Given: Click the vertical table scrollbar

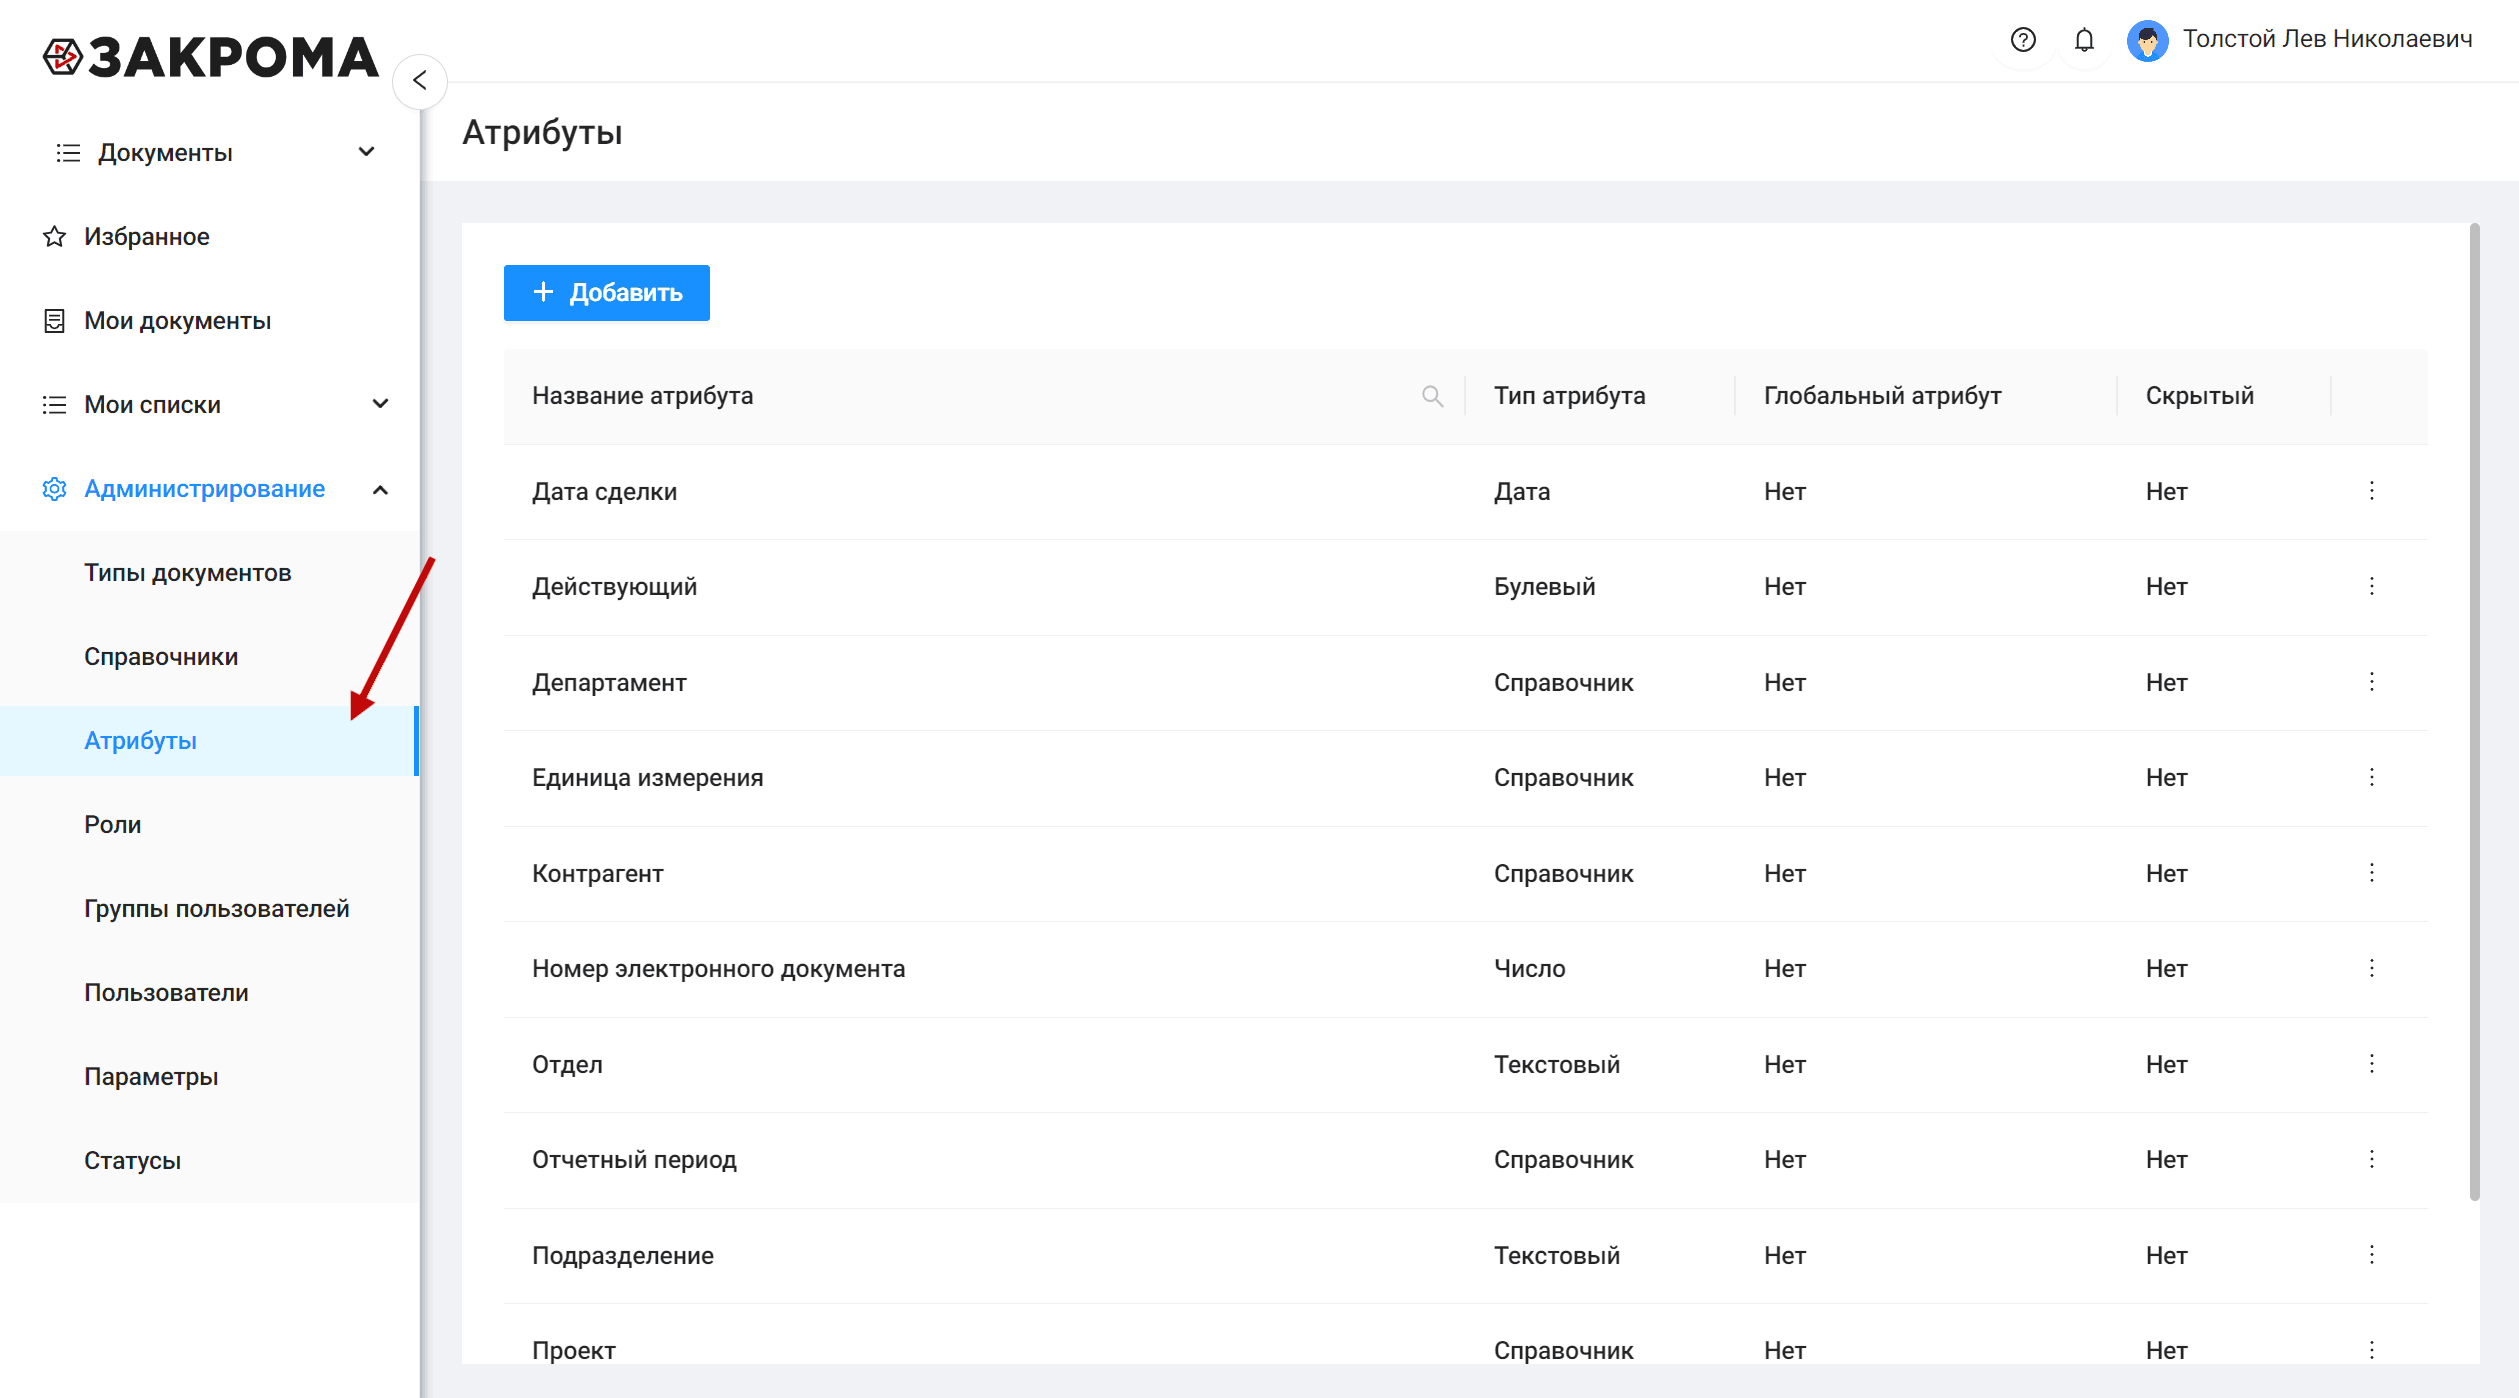Looking at the screenshot, I should (2475, 712).
